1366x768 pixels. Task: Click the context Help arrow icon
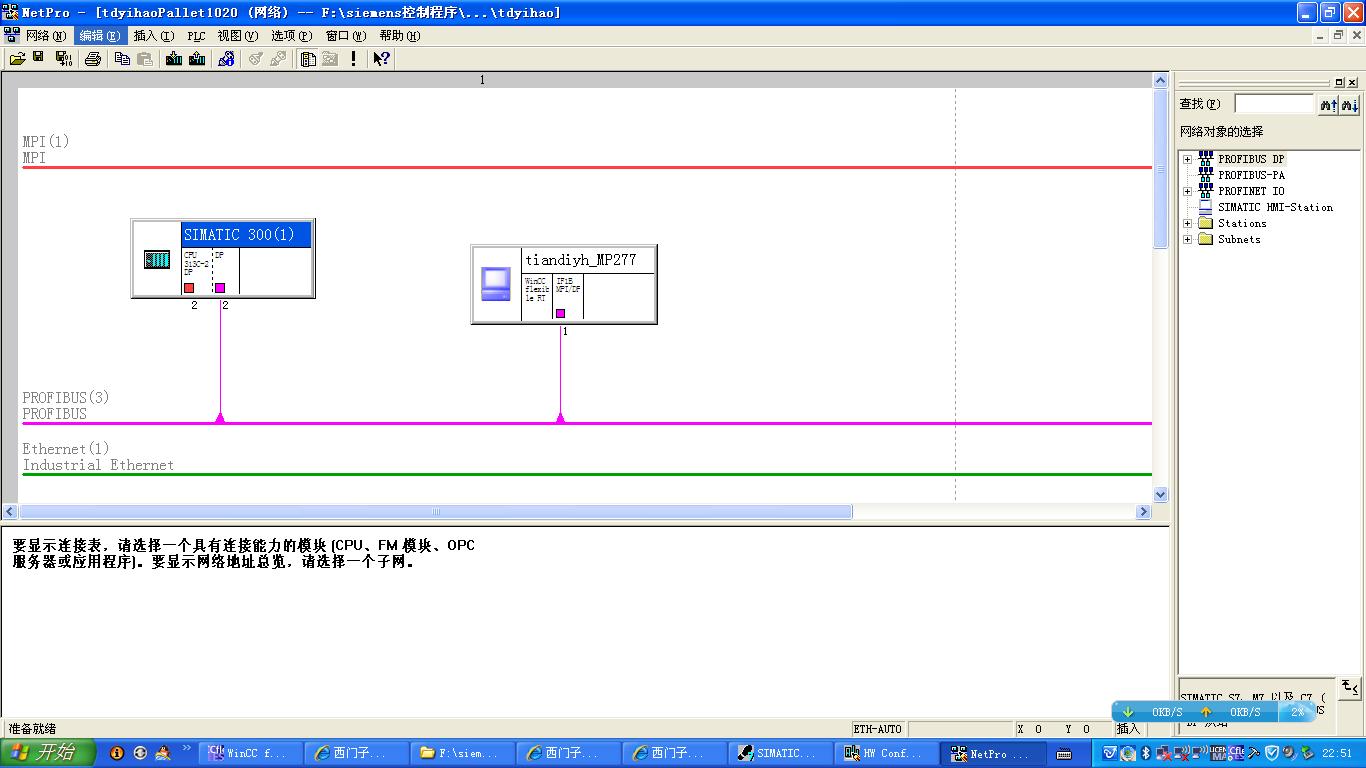coord(381,59)
